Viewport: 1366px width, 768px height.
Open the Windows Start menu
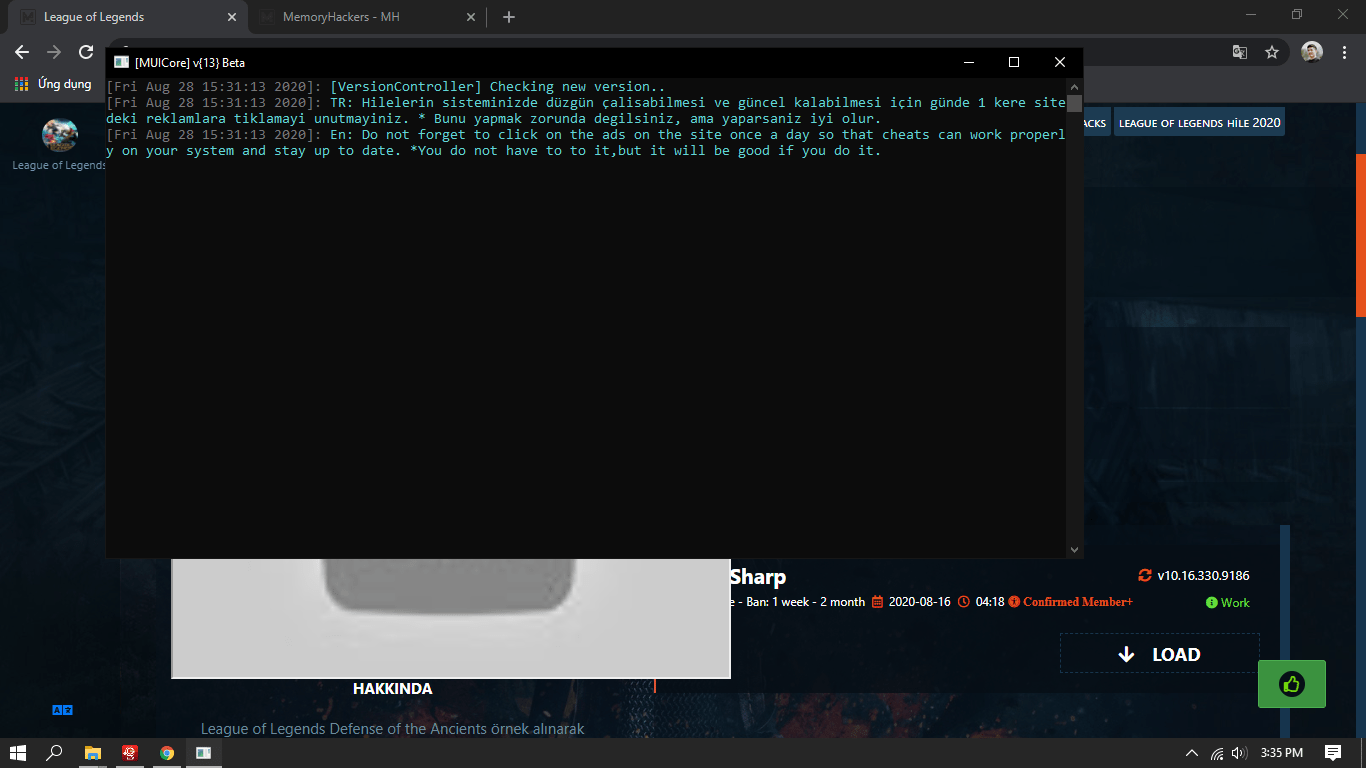coord(18,753)
